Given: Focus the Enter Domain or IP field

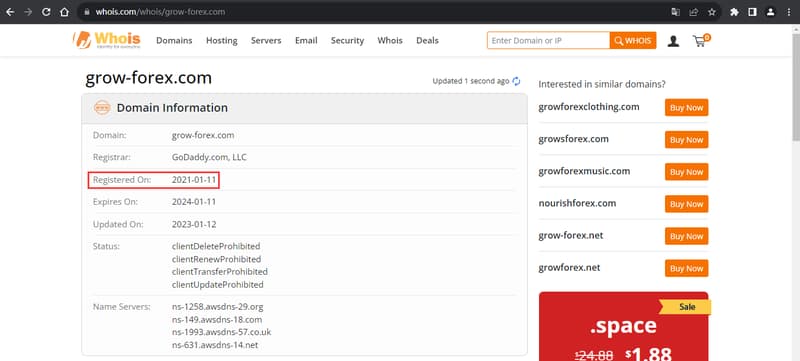Looking at the screenshot, I should click(x=548, y=40).
